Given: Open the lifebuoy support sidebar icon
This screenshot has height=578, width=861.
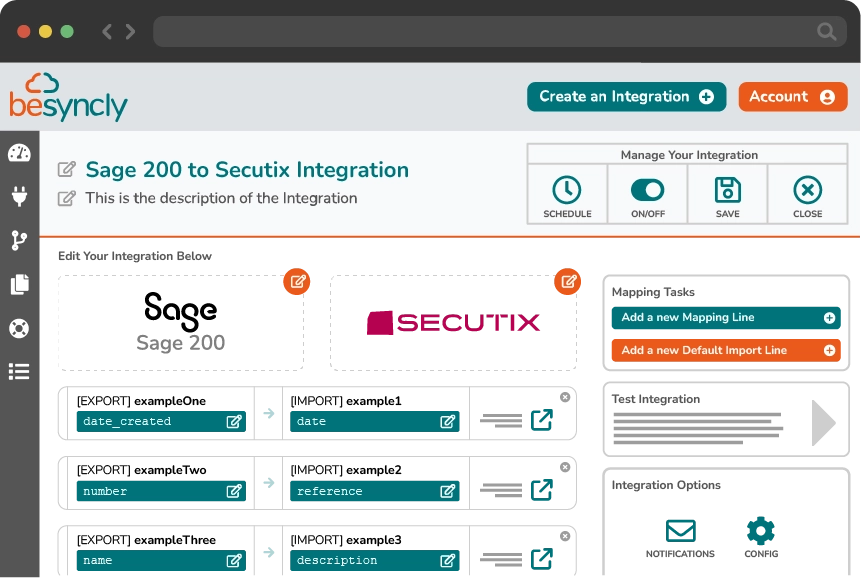Looking at the screenshot, I should 19,328.
